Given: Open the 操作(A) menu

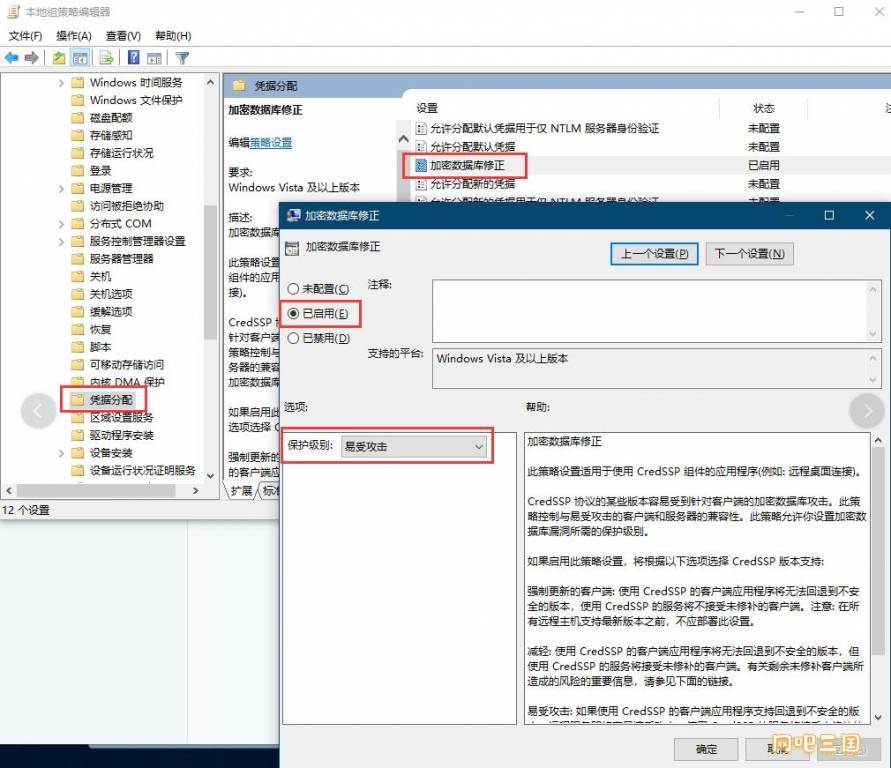Looking at the screenshot, I should point(73,36).
